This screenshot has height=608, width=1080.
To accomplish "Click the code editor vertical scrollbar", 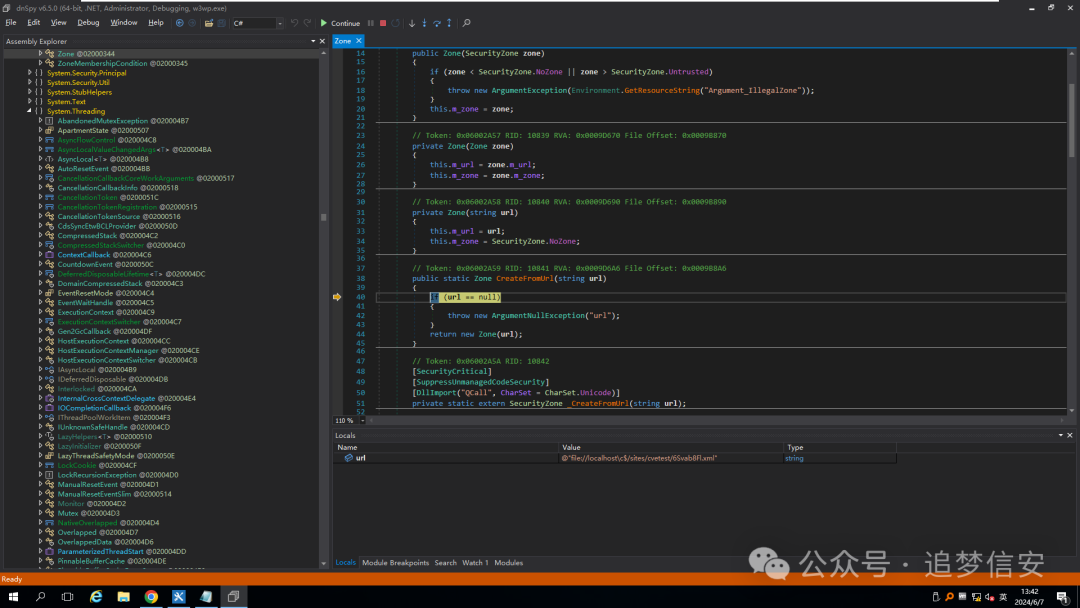I will click(1071, 120).
